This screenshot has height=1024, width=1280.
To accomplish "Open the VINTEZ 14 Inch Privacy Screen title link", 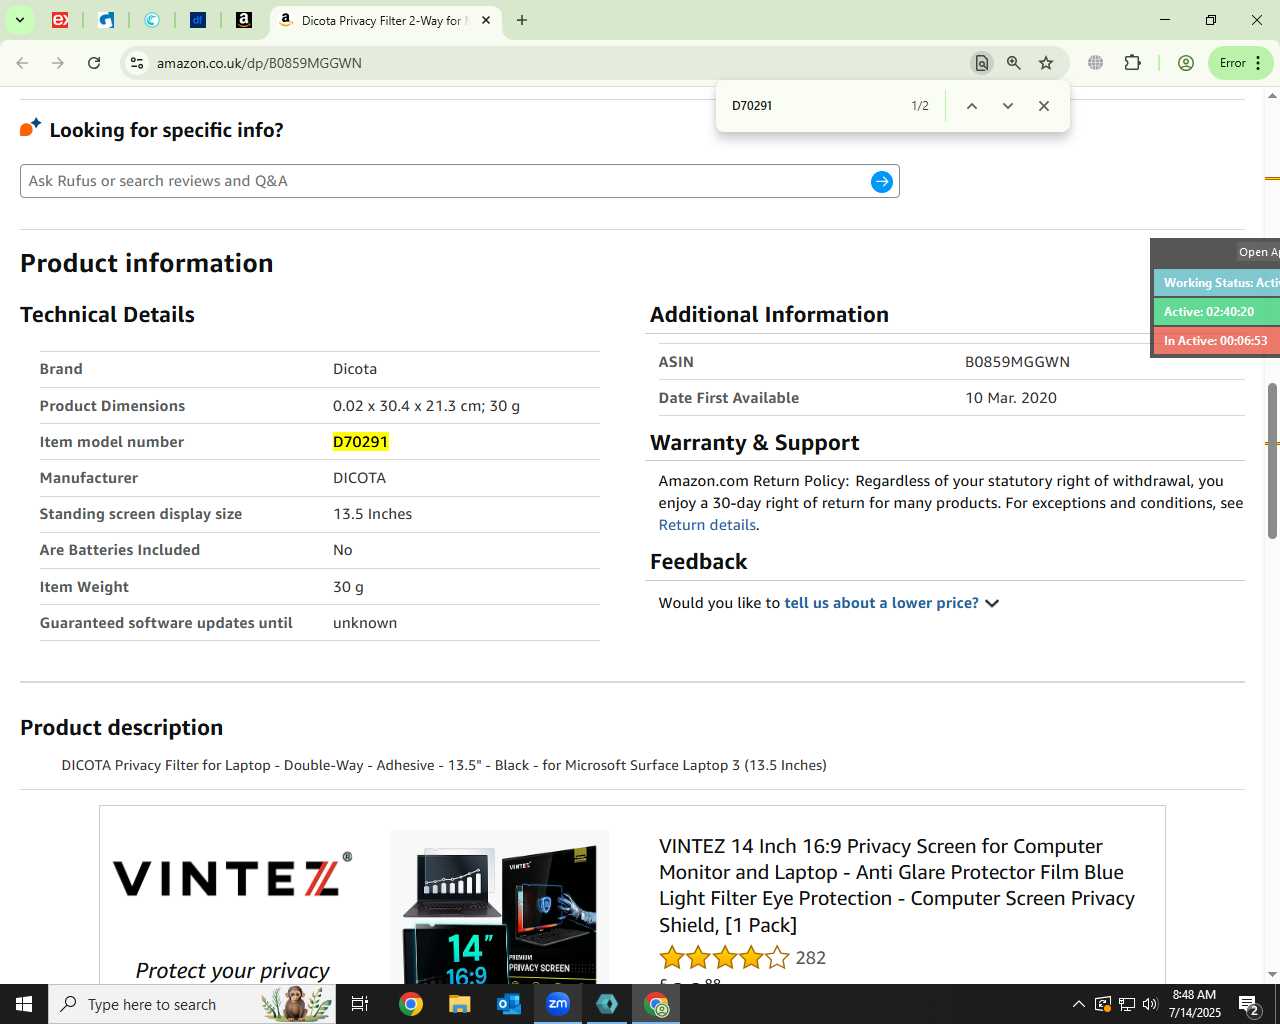I will tap(897, 885).
